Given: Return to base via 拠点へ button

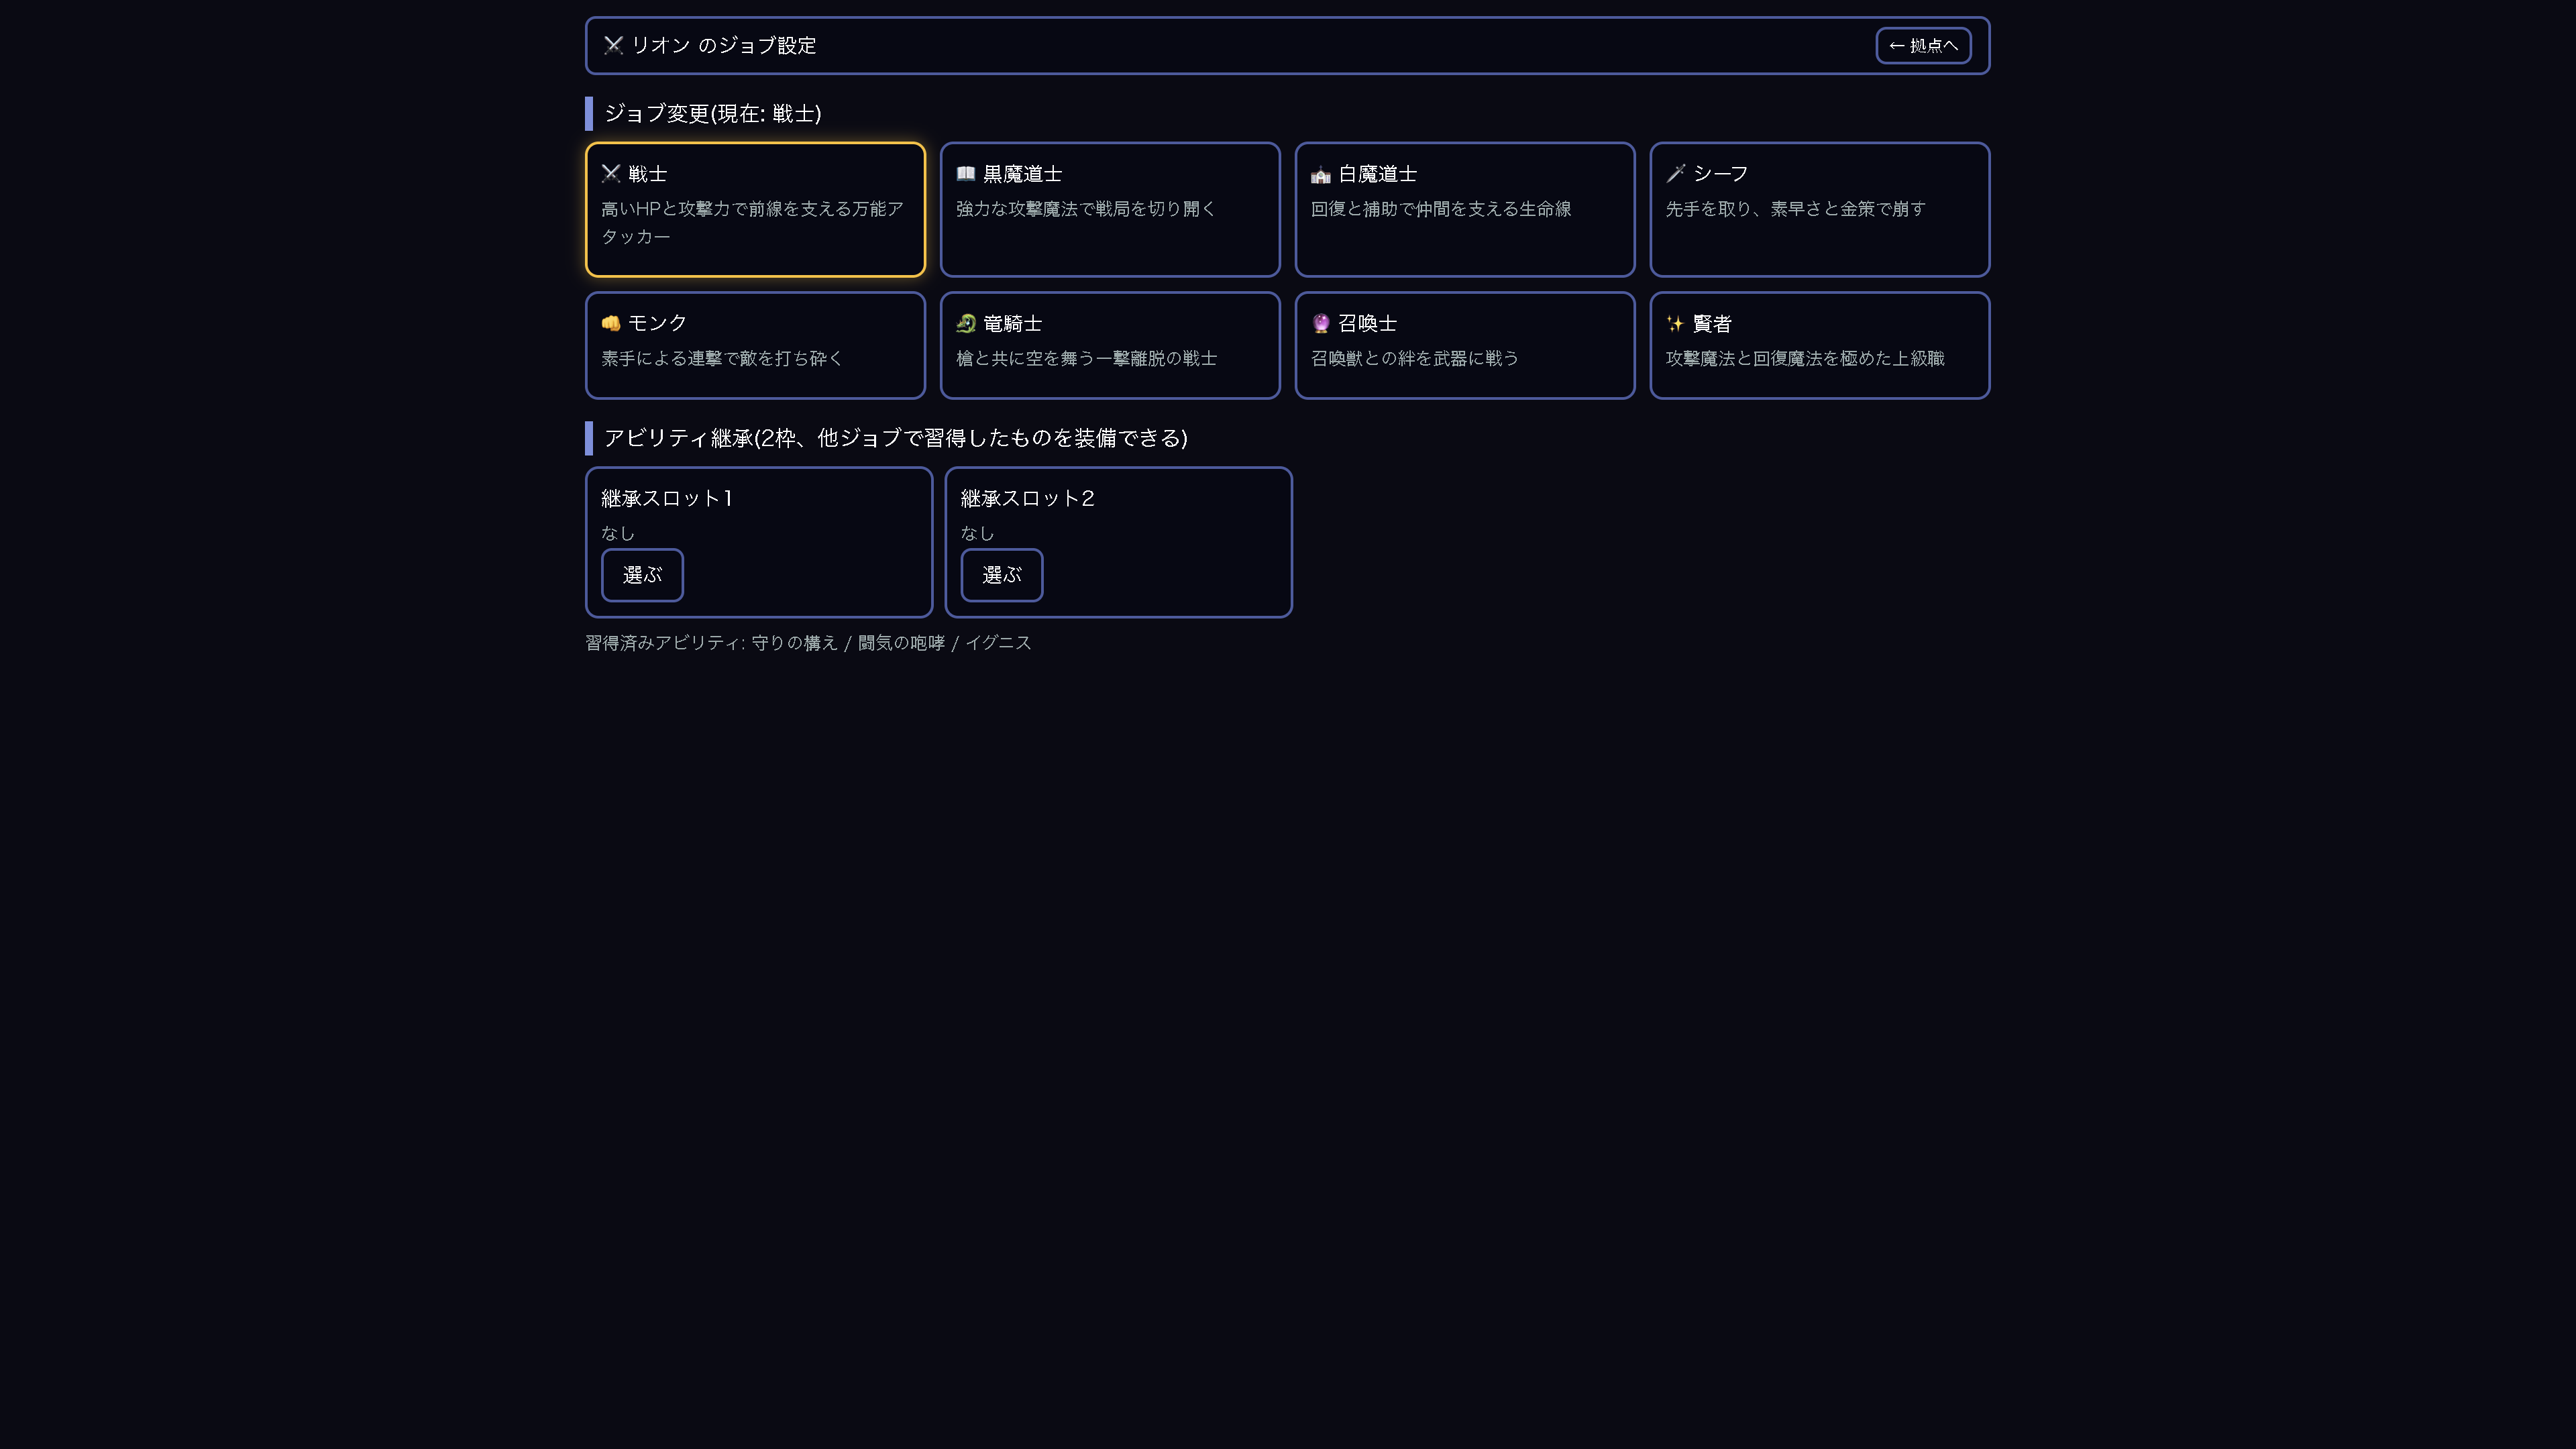Looking at the screenshot, I should (1923, 45).
